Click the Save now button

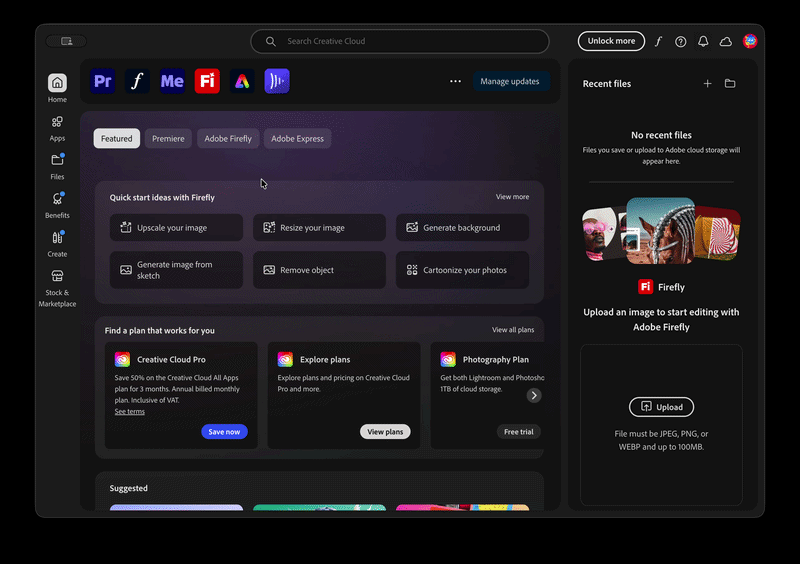[224, 432]
